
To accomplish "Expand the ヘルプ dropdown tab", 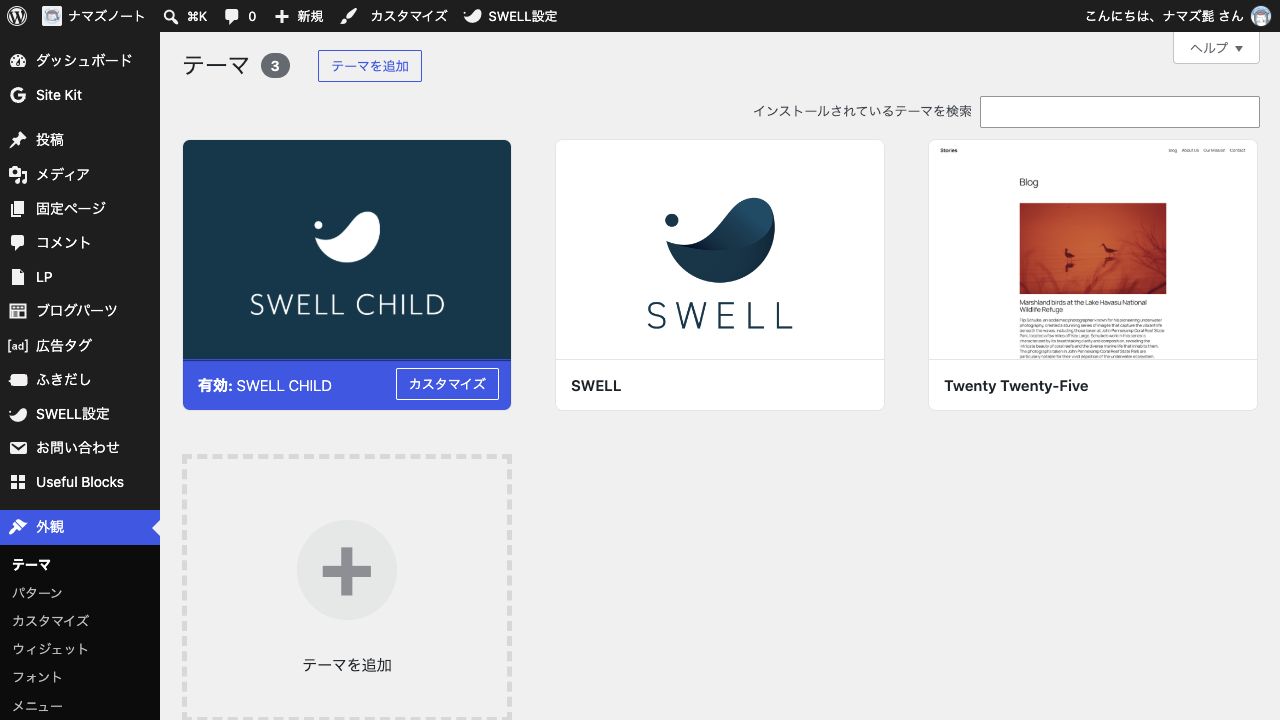I will point(1216,48).
